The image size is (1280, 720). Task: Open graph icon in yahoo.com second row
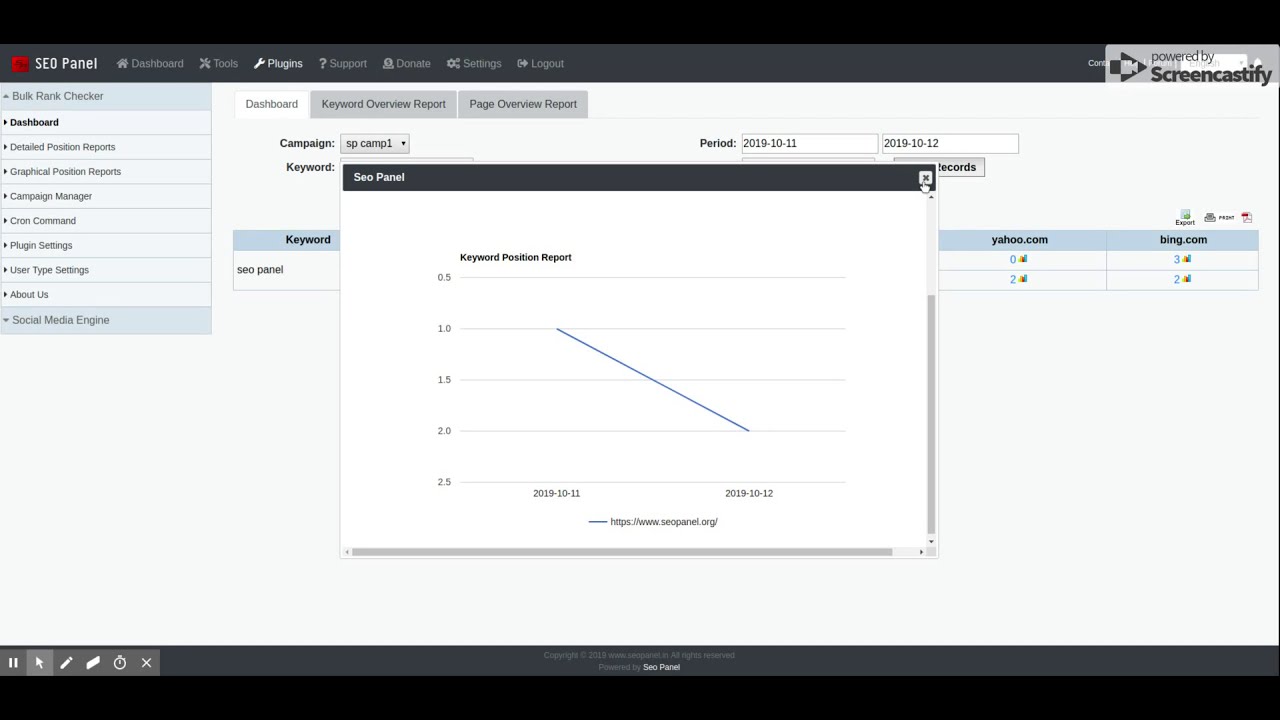point(1023,279)
